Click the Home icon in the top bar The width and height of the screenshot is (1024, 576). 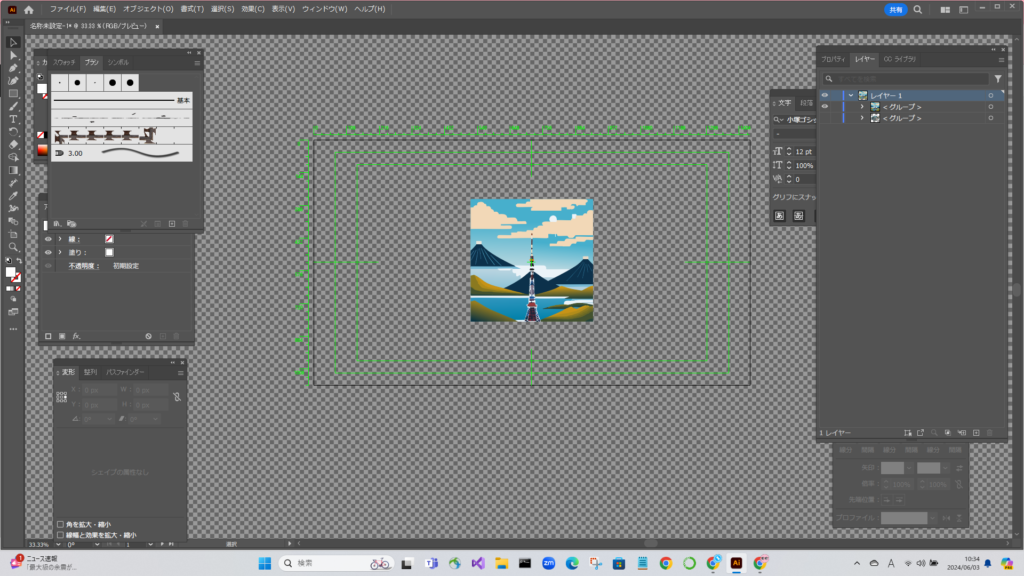coord(29,9)
